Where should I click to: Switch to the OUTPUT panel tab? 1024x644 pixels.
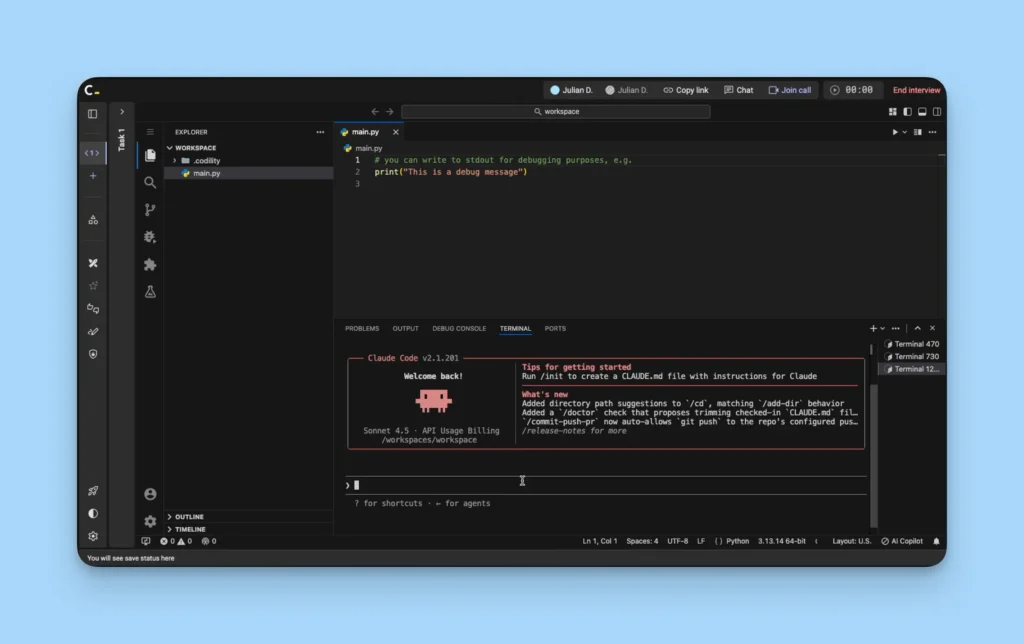coord(406,329)
